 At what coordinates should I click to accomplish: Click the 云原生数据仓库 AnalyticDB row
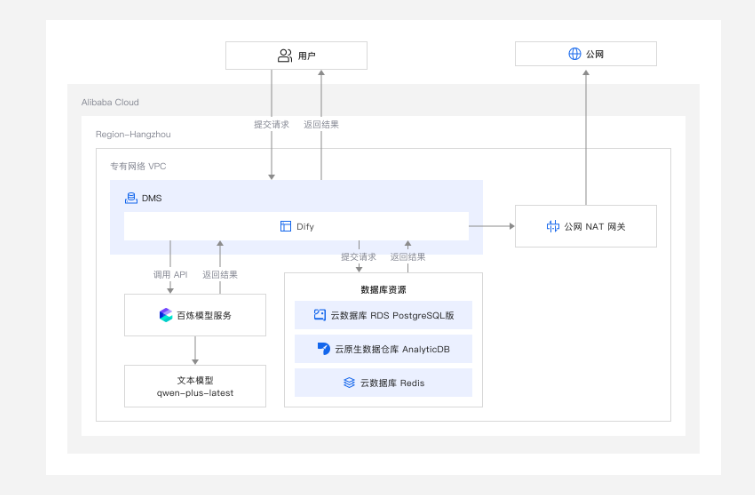(x=383, y=349)
